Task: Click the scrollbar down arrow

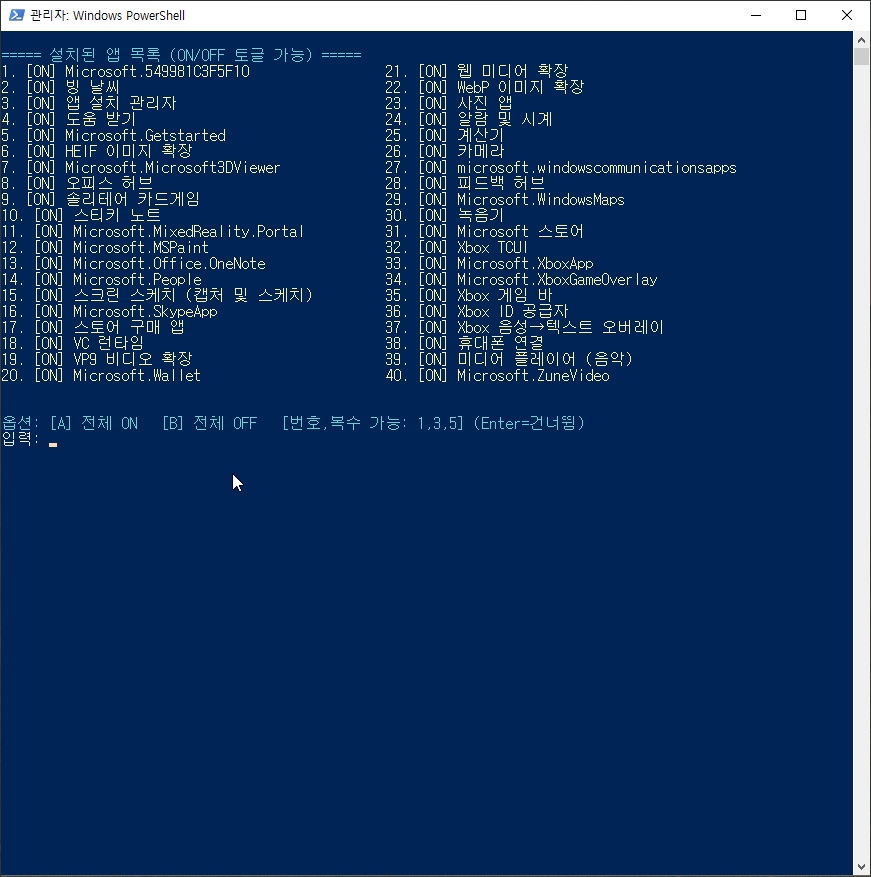Action: (861, 867)
